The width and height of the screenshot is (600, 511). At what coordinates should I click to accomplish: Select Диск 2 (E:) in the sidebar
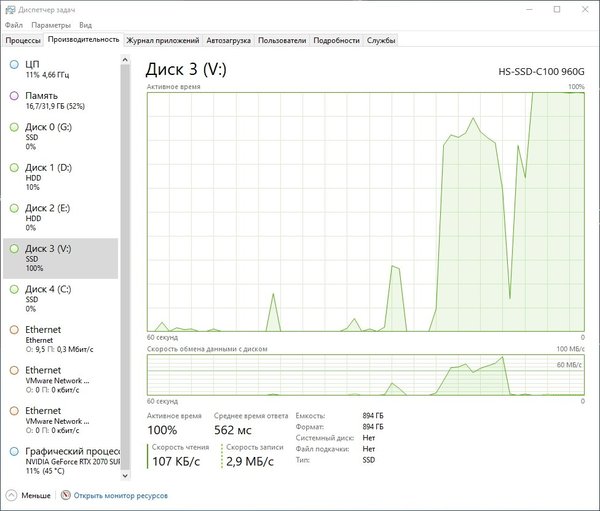pyautogui.click(x=60, y=218)
